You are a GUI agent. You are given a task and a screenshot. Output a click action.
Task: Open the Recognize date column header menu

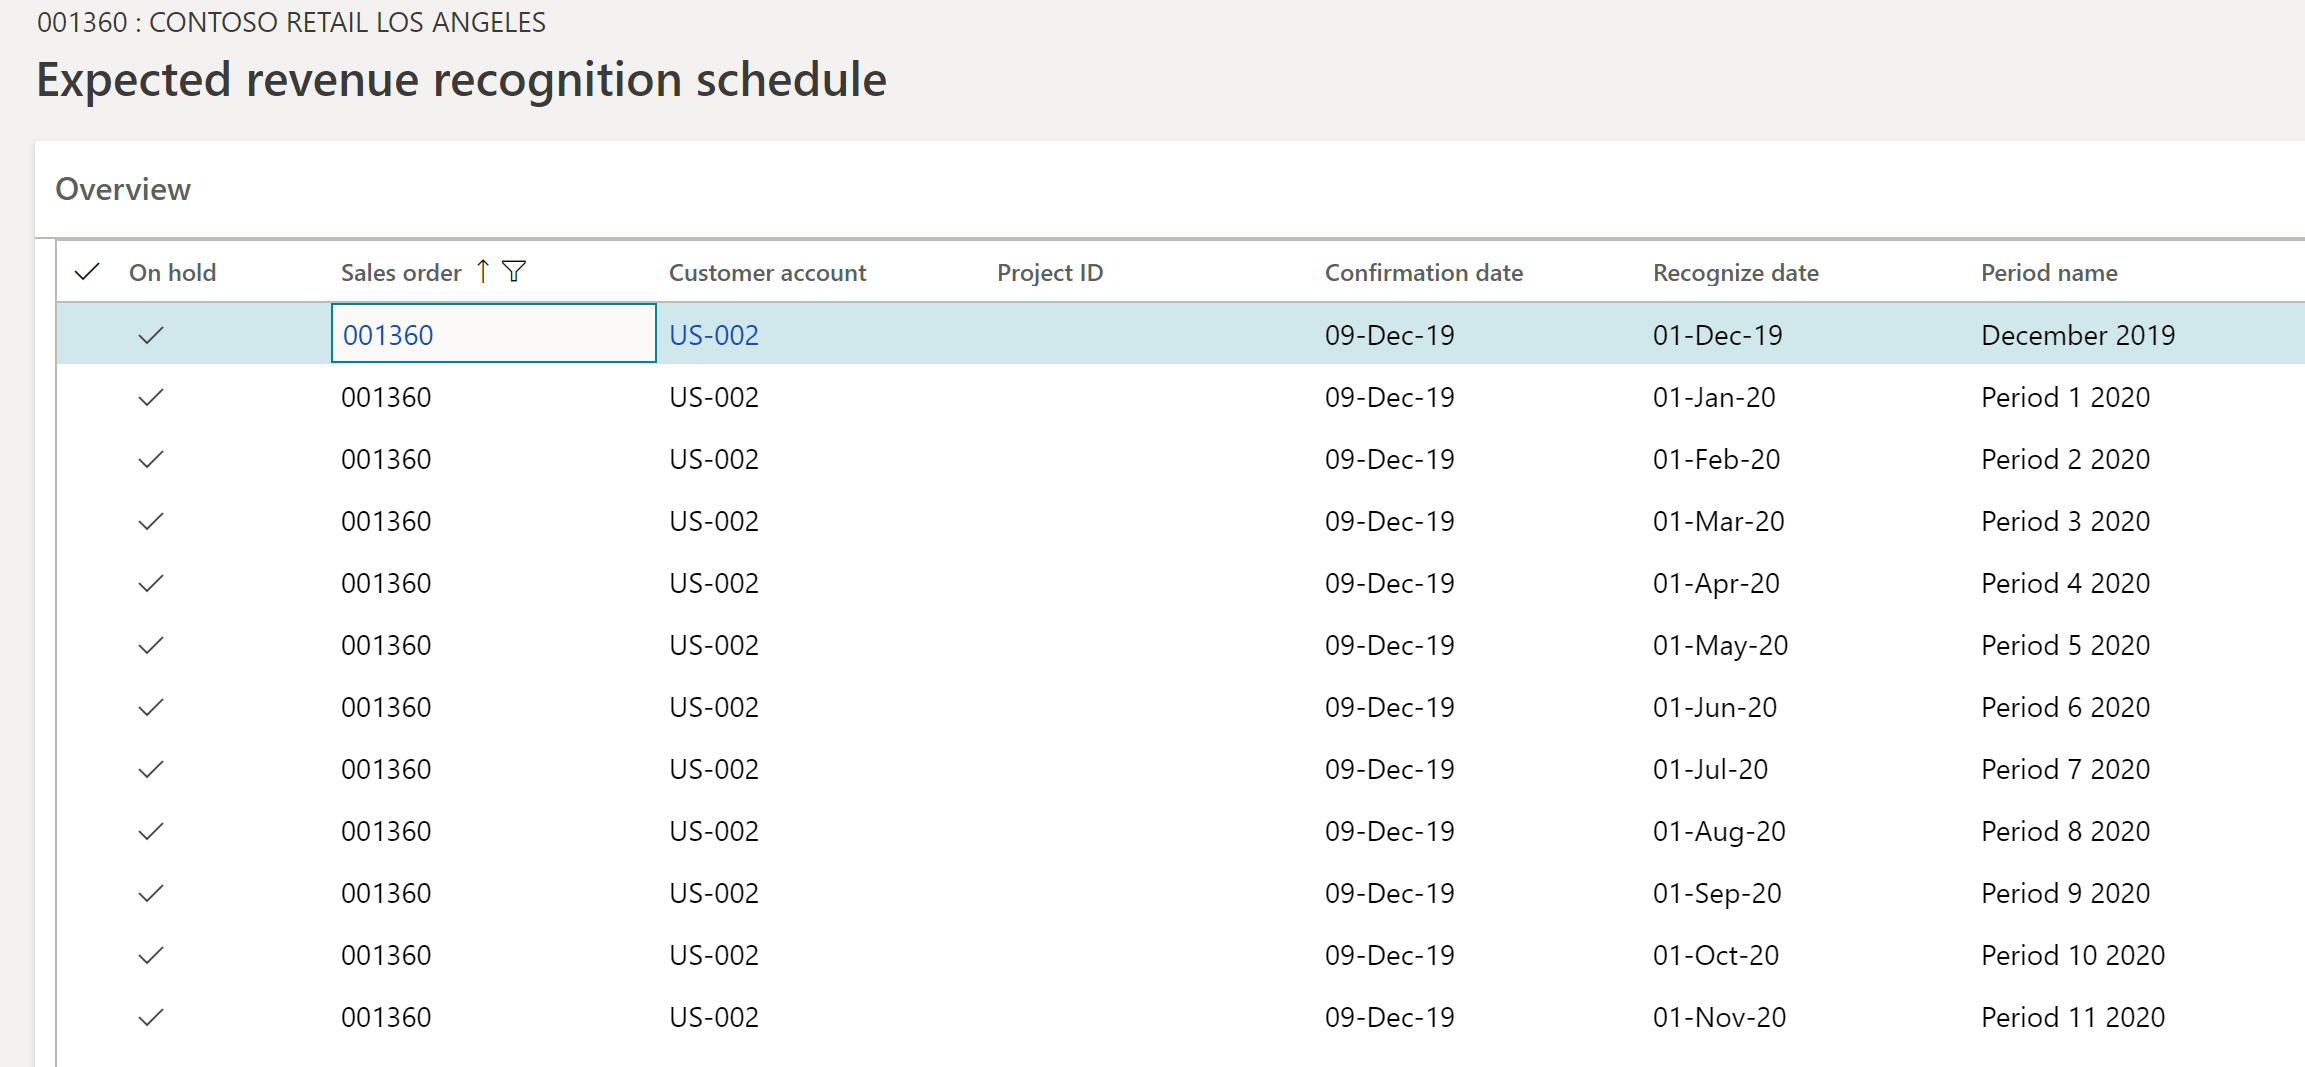pyautogui.click(x=1736, y=272)
